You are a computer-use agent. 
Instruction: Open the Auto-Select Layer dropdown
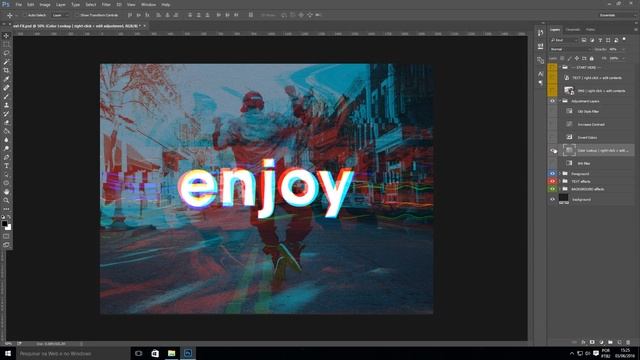click(60, 15)
